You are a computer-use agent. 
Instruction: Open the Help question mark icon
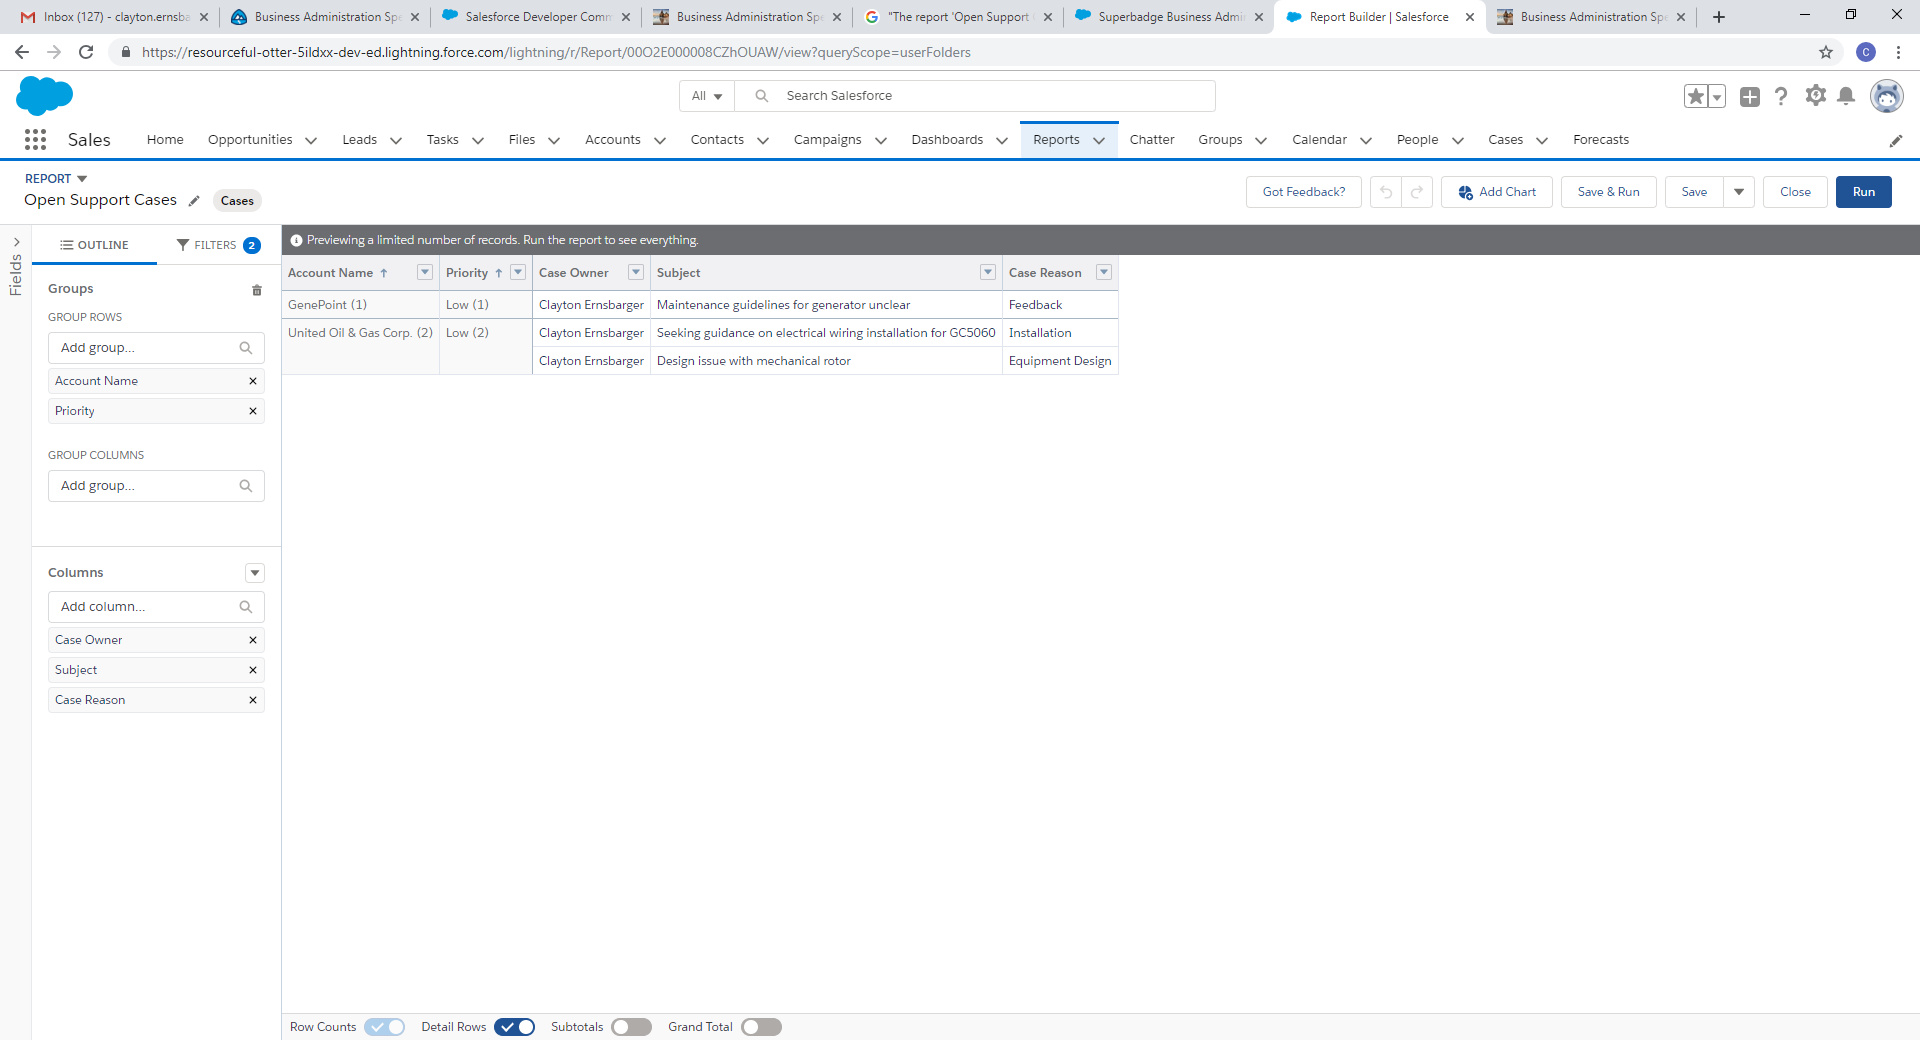(1781, 96)
